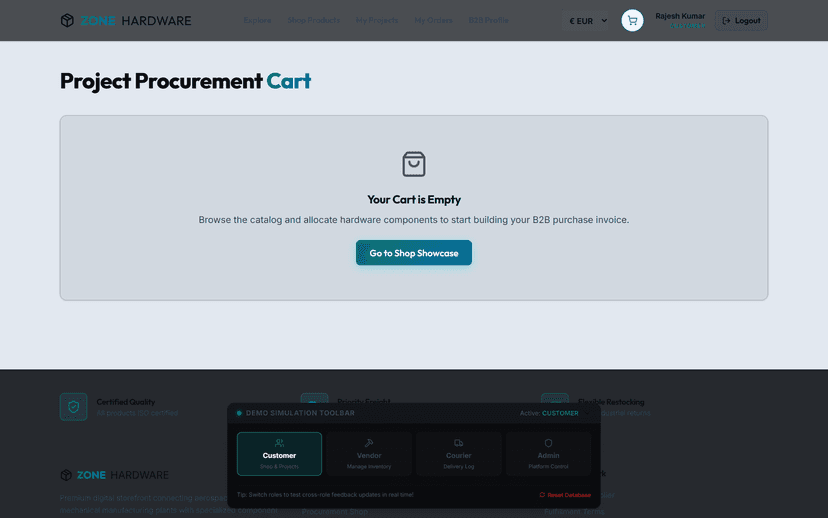Switch to the Vendor role
This screenshot has height=518, width=828.
[369, 454]
